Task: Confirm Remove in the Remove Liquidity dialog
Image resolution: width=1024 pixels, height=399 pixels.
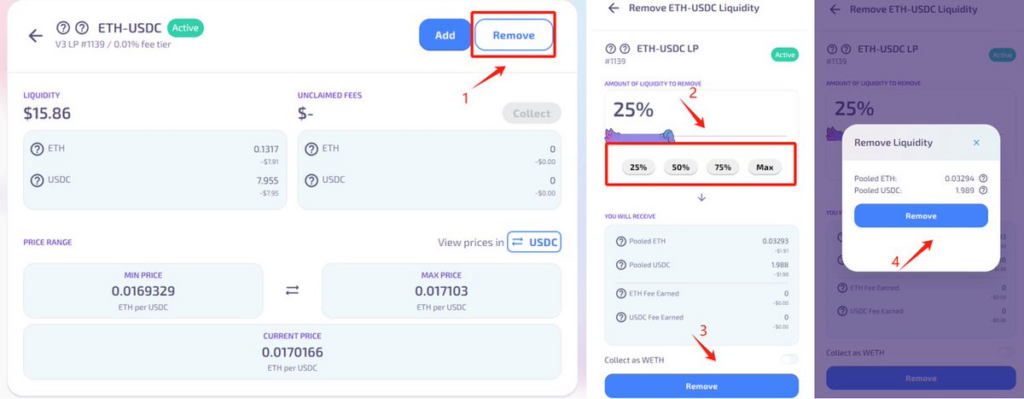Action: (x=921, y=215)
